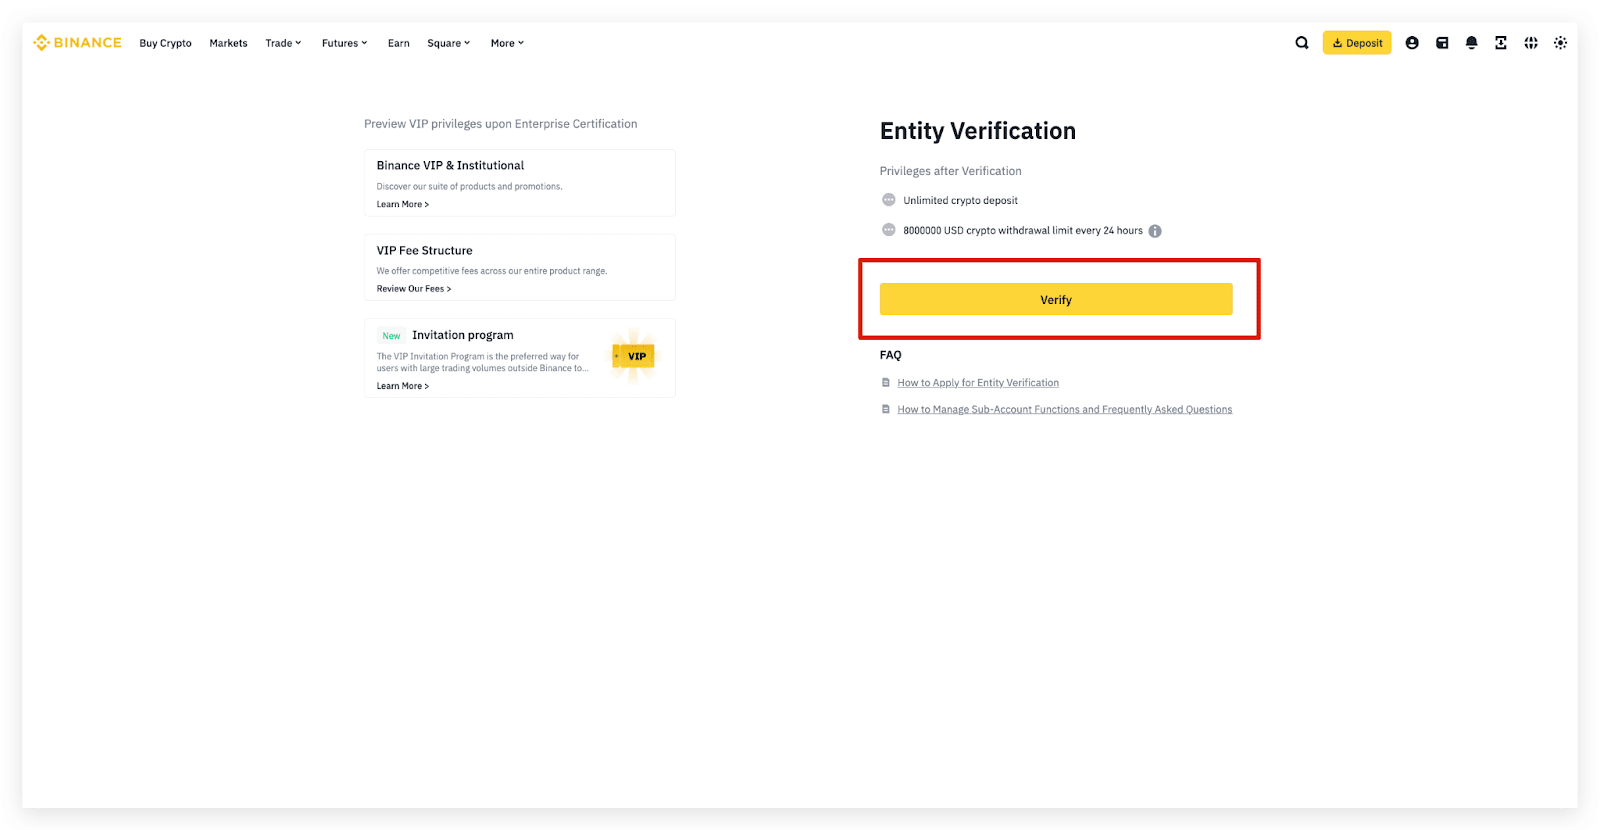Click 'Discover our suite of products' description
Image resolution: width=1600 pixels, height=830 pixels.
pyautogui.click(x=469, y=187)
